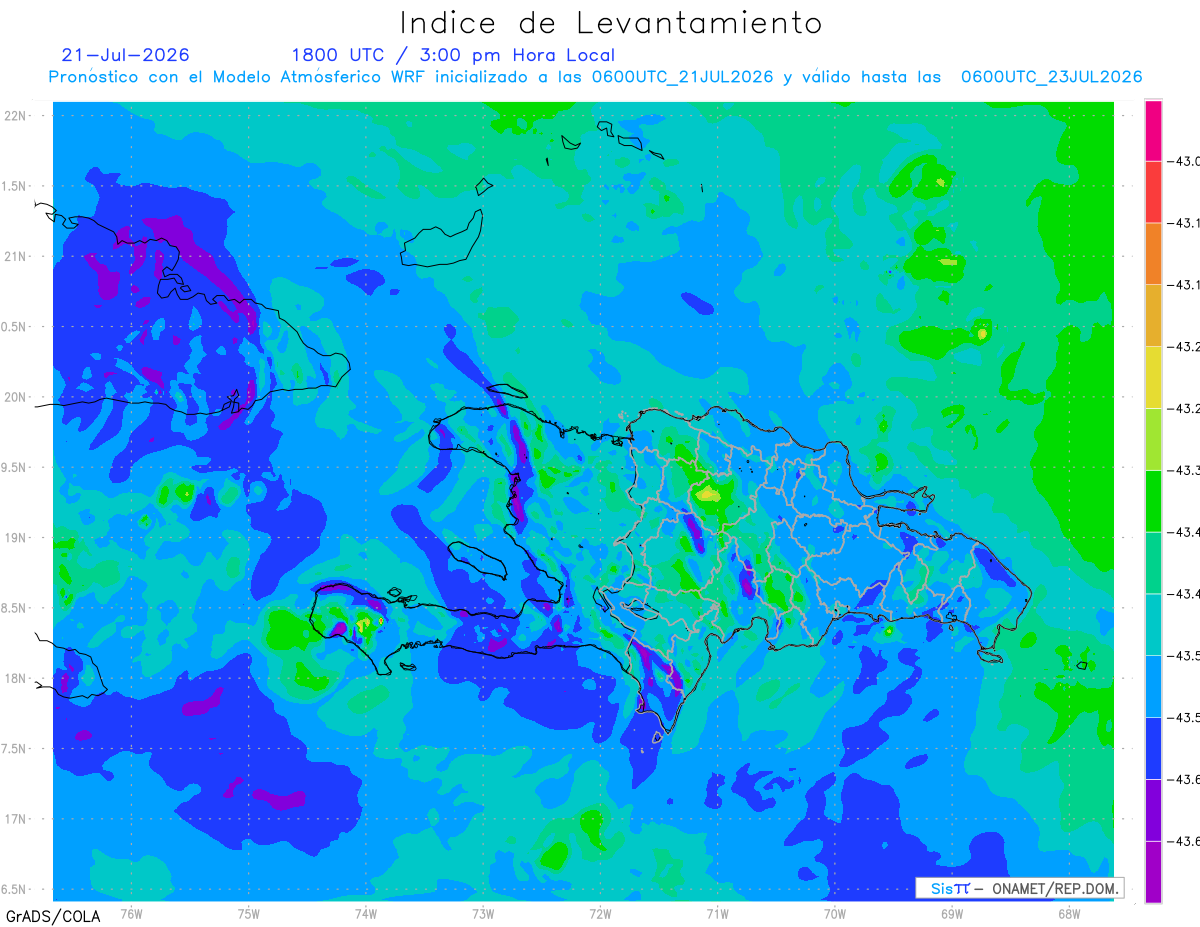Select the '21-Jul-2026' date text
This screenshot has width=1200, height=927.
click(x=125, y=55)
